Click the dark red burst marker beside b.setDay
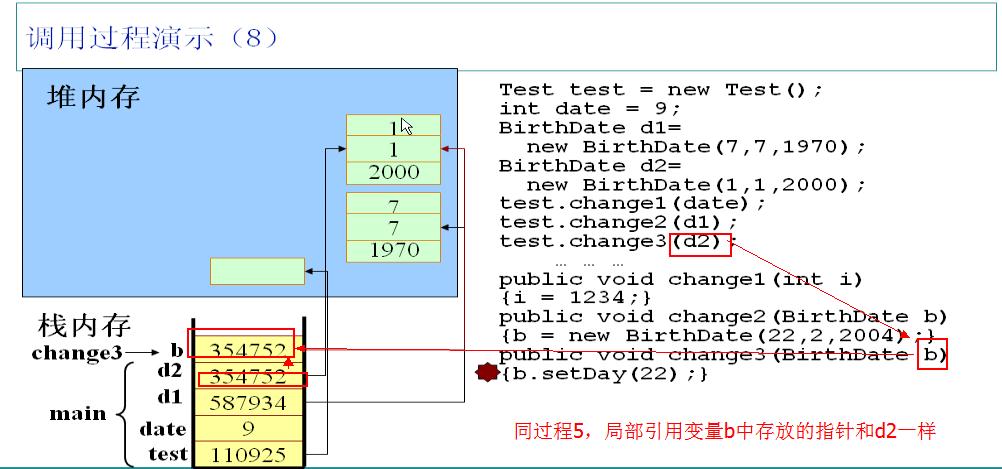Screen dimensions: 1002x469 coord(487,373)
